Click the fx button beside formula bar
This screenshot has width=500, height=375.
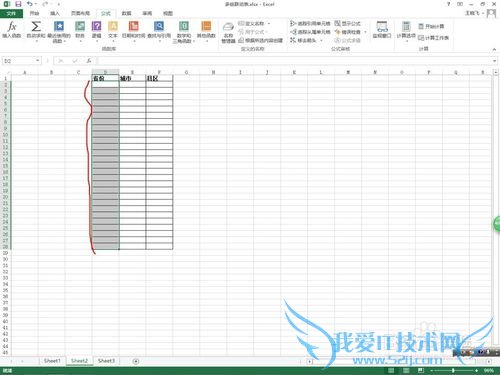[x=89, y=61]
